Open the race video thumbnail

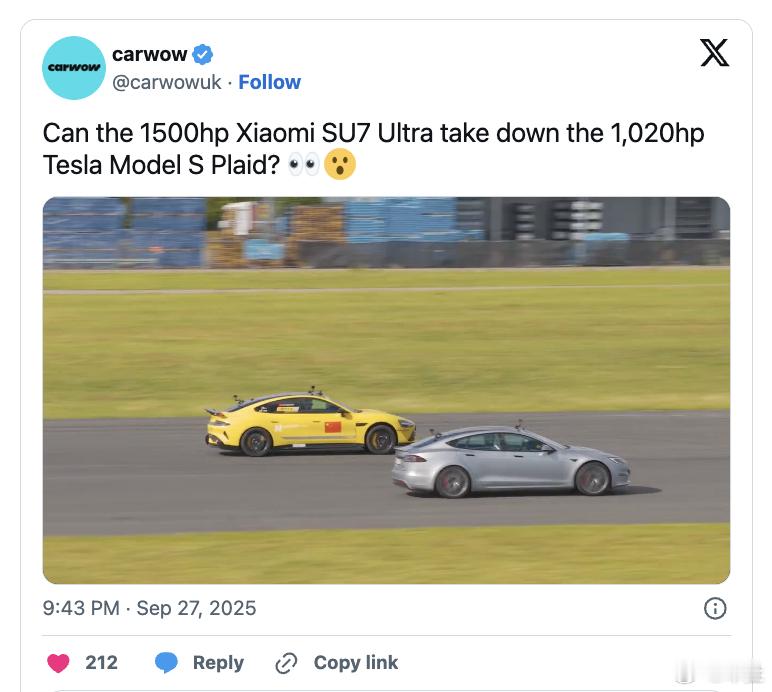[386, 390]
